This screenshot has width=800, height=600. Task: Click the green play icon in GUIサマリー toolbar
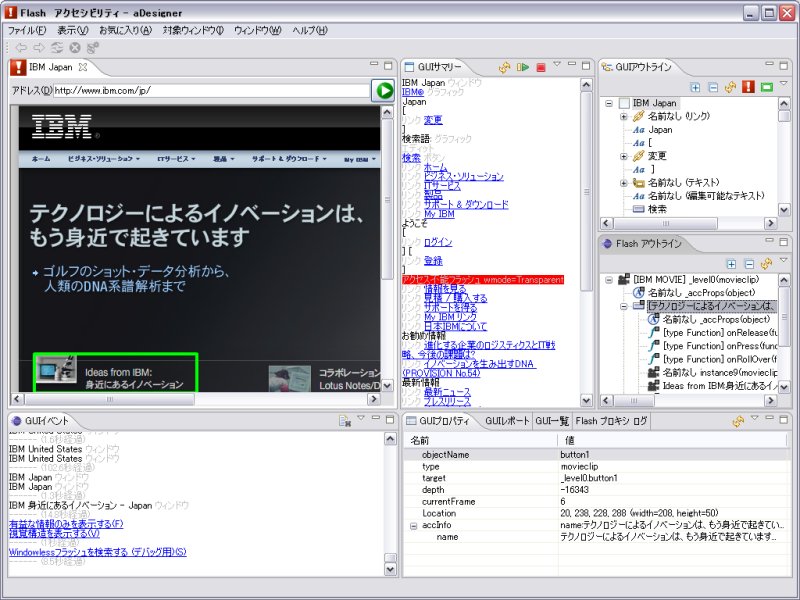point(522,67)
